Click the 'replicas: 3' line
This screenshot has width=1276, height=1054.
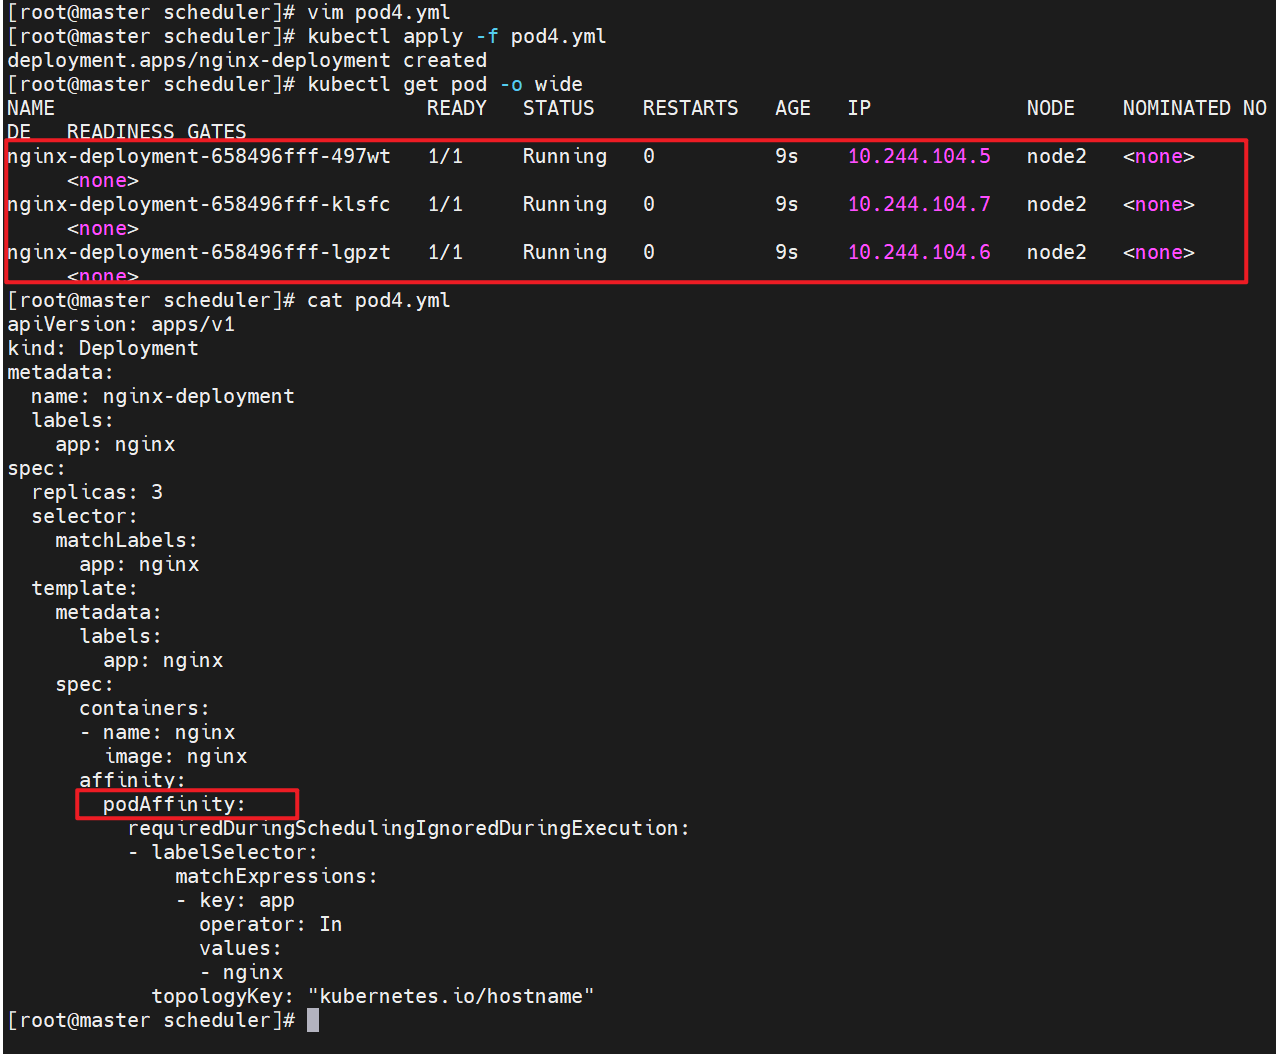(x=97, y=492)
